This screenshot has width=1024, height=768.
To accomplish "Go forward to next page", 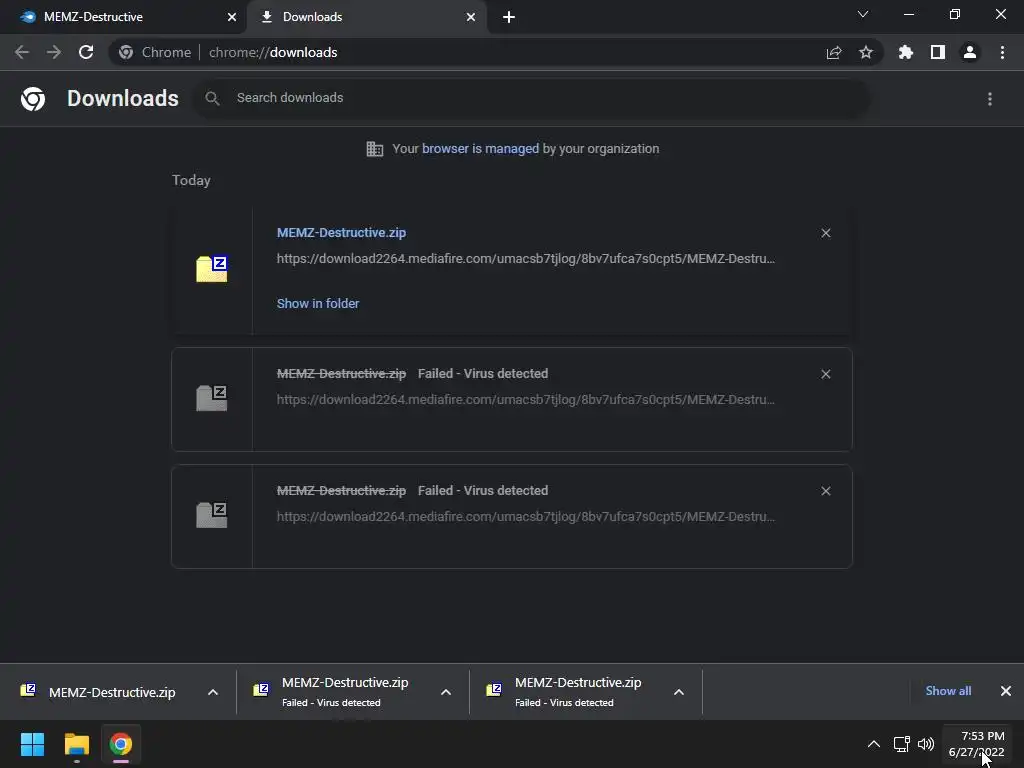I will click(x=54, y=52).
